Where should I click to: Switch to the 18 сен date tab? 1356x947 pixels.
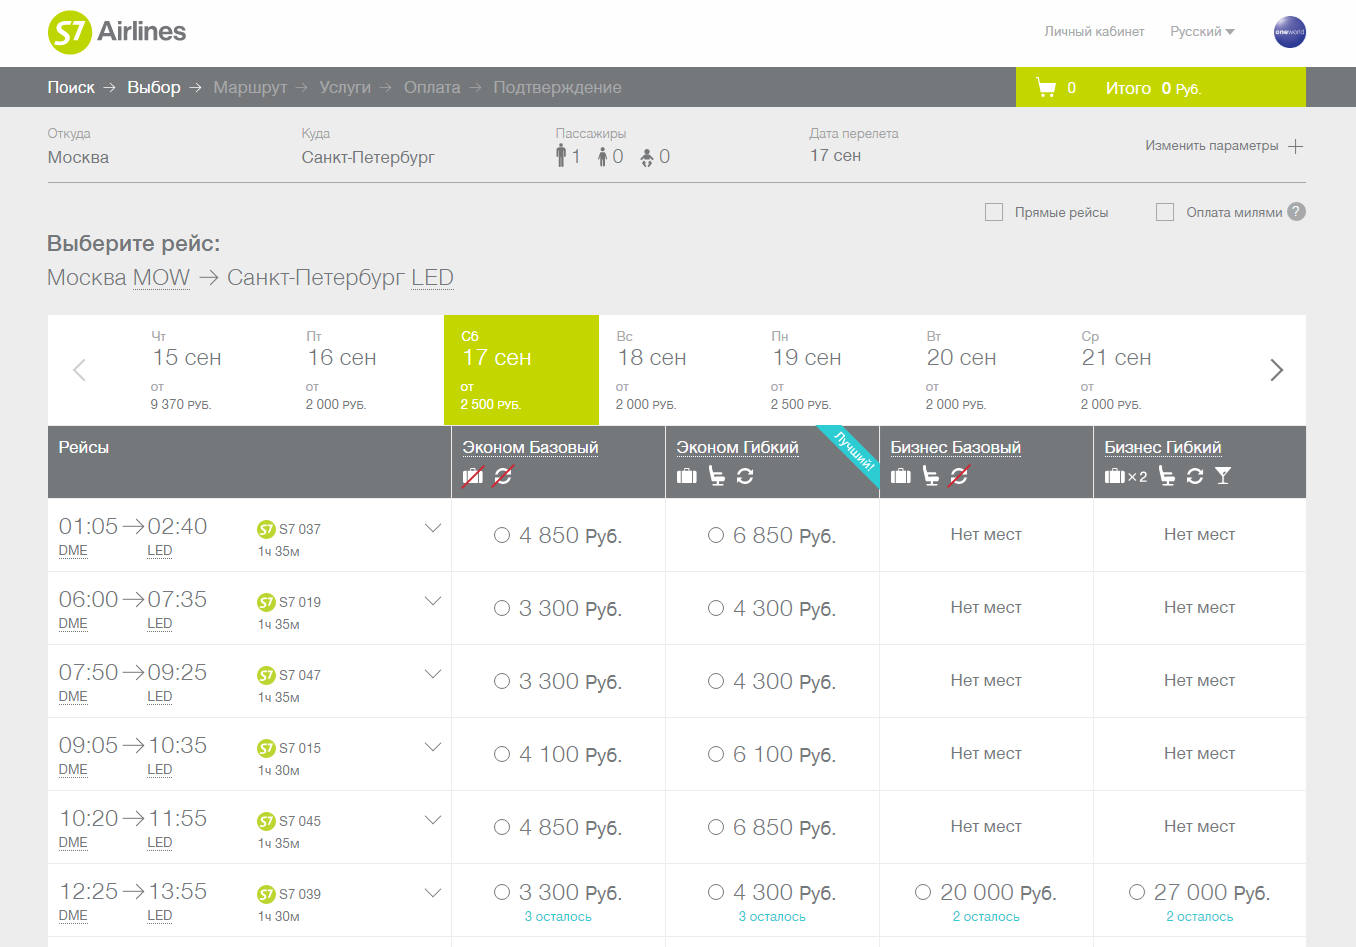coord(676,370)
